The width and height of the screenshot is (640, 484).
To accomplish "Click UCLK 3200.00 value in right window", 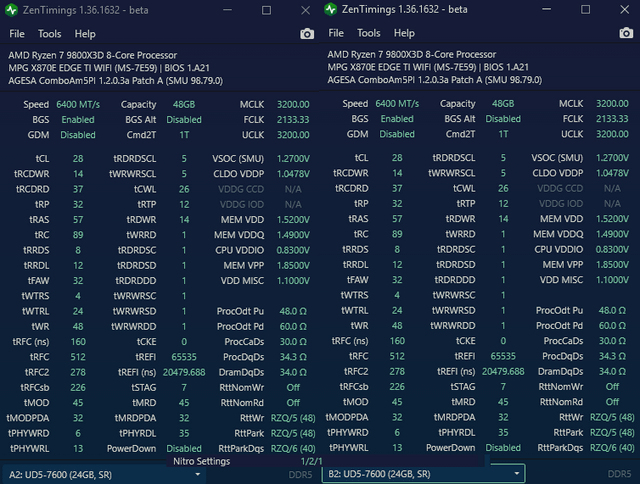I will click(612, 134).
